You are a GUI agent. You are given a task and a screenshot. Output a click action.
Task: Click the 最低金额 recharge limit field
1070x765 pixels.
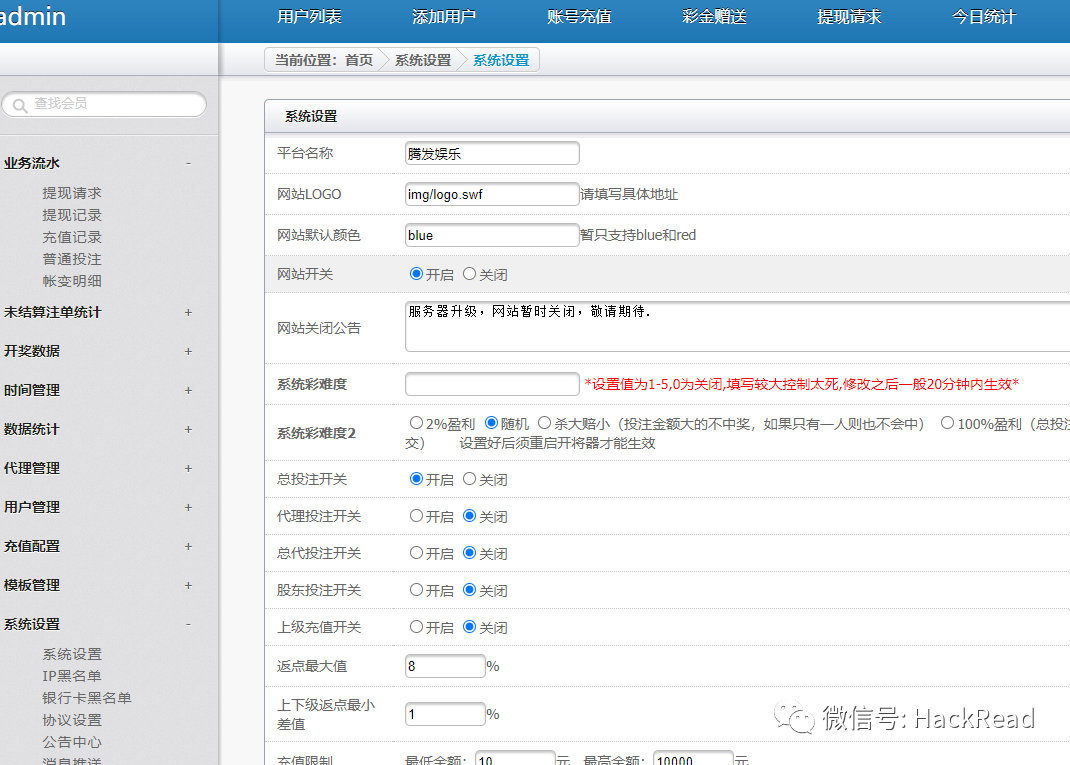point(515,759)
